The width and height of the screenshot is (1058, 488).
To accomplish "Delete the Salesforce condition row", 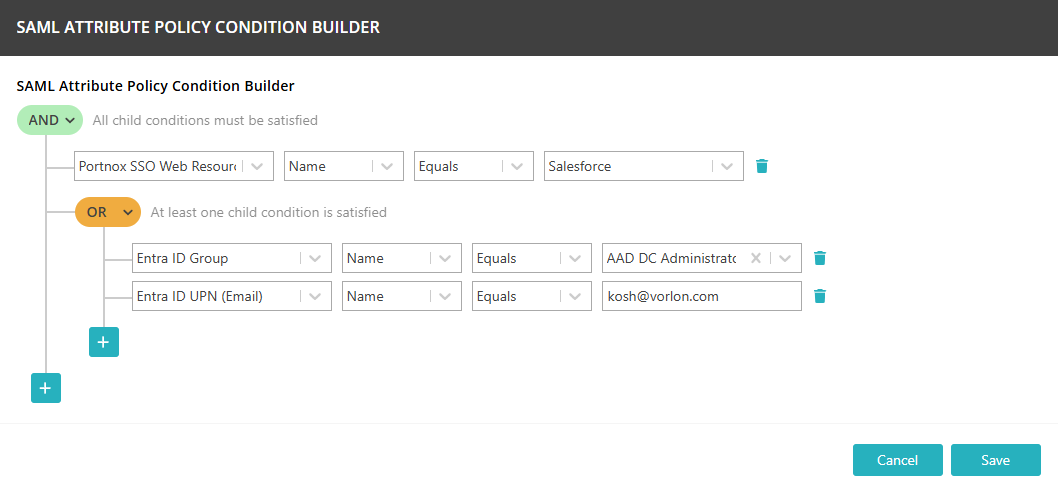I will click(762, 166).
